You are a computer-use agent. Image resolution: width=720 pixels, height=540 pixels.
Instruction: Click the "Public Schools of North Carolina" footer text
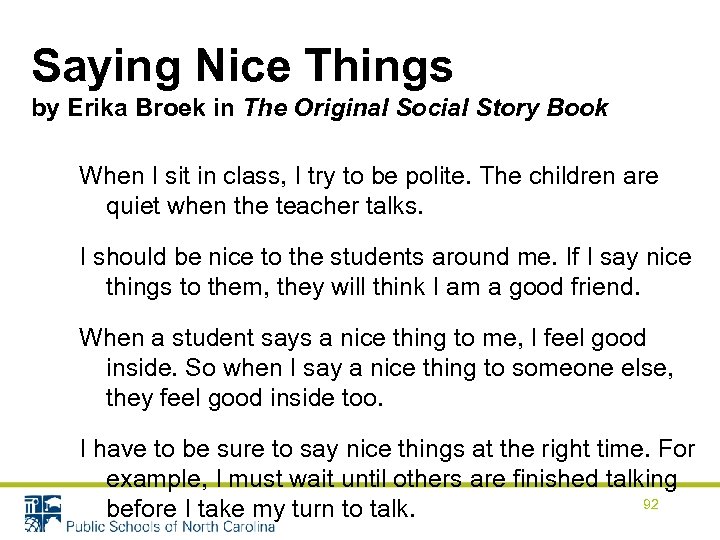click(x=170, y=526)
